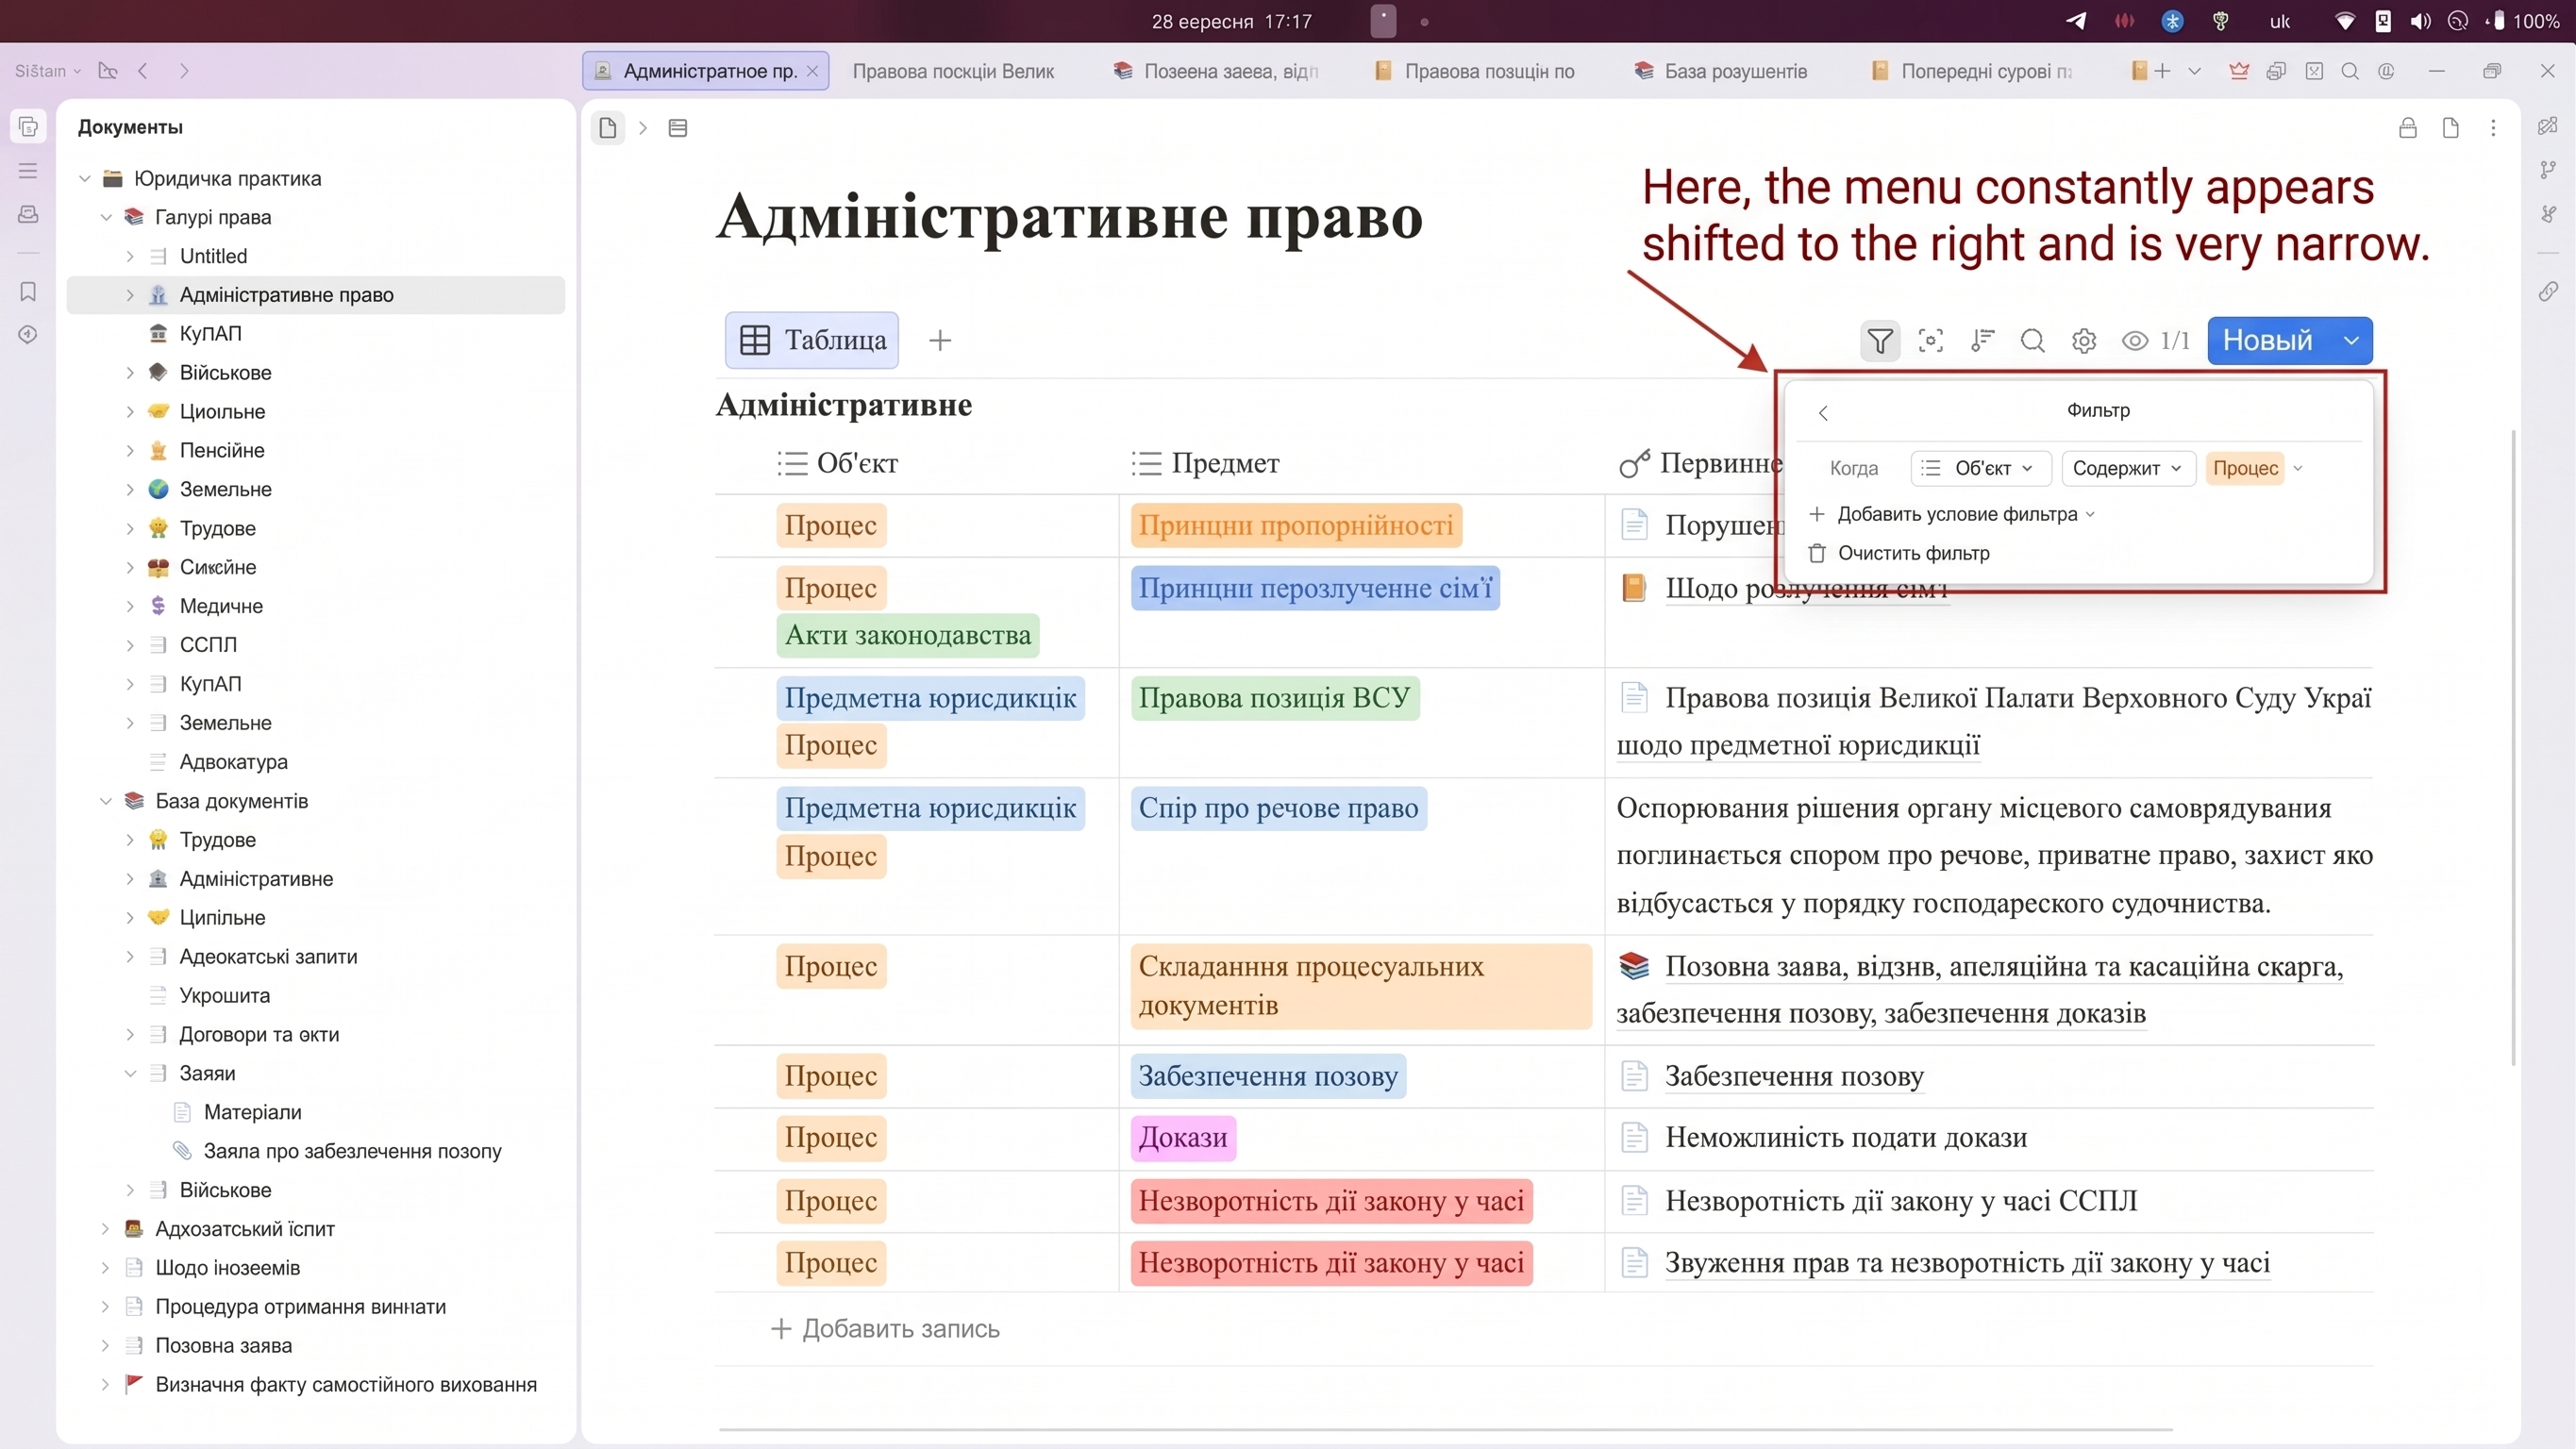The width and height of the screenshot is (2576, 1449).
Task: Click the filter funnel icon
Action: click(1879, 341)
